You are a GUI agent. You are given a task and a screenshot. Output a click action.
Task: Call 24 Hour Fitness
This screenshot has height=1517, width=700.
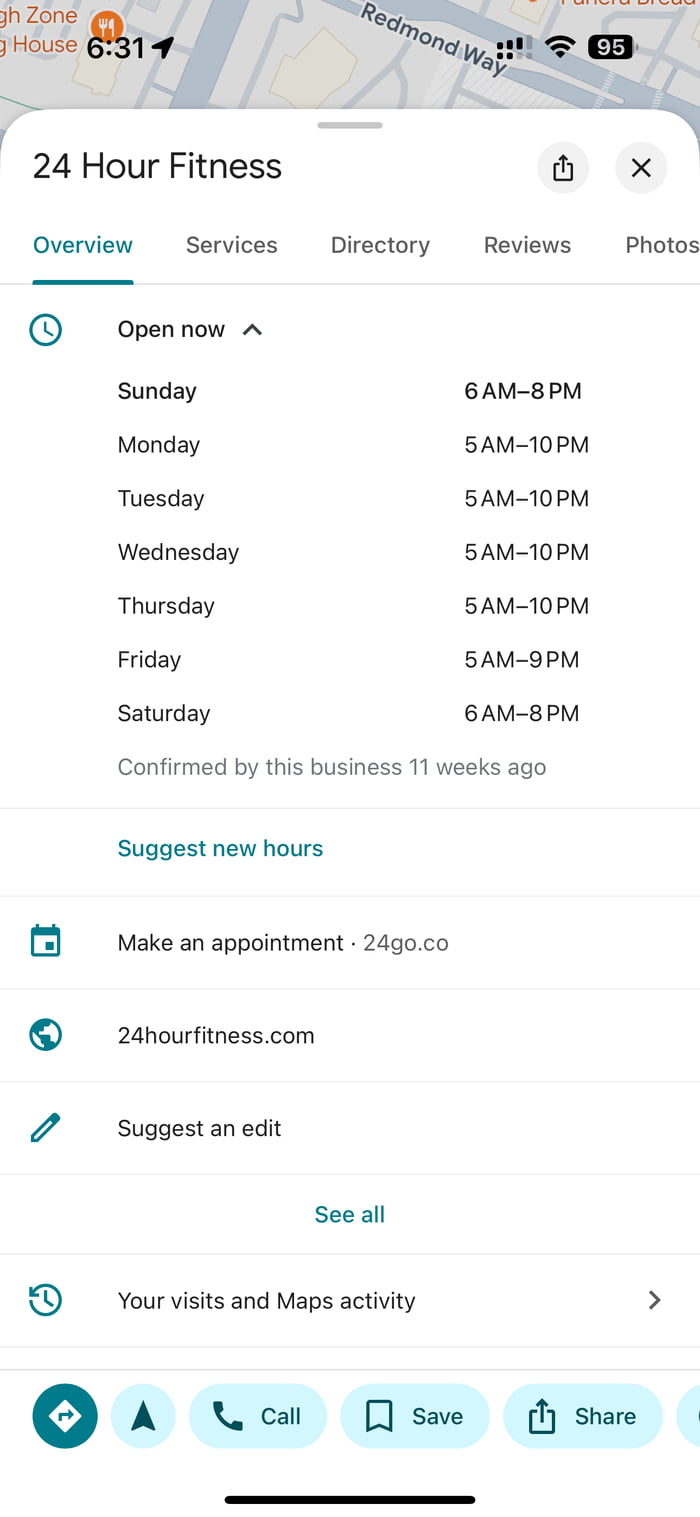click(258, 1416)
